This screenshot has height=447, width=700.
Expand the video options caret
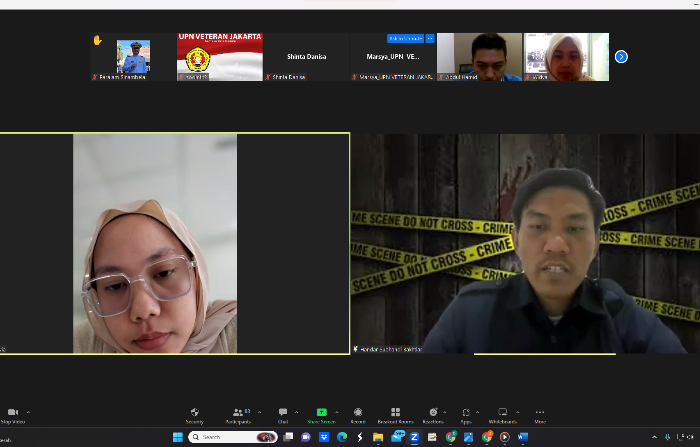click(29, 412)
